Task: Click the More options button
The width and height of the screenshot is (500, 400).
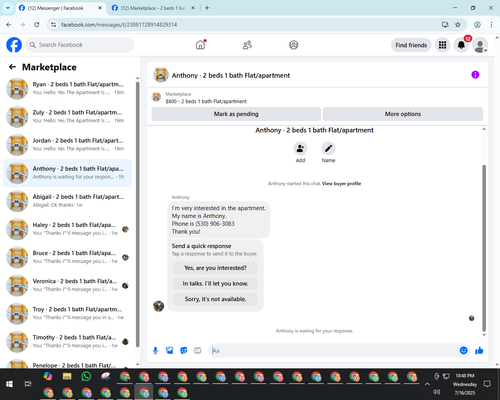Action: pos(403,114)
